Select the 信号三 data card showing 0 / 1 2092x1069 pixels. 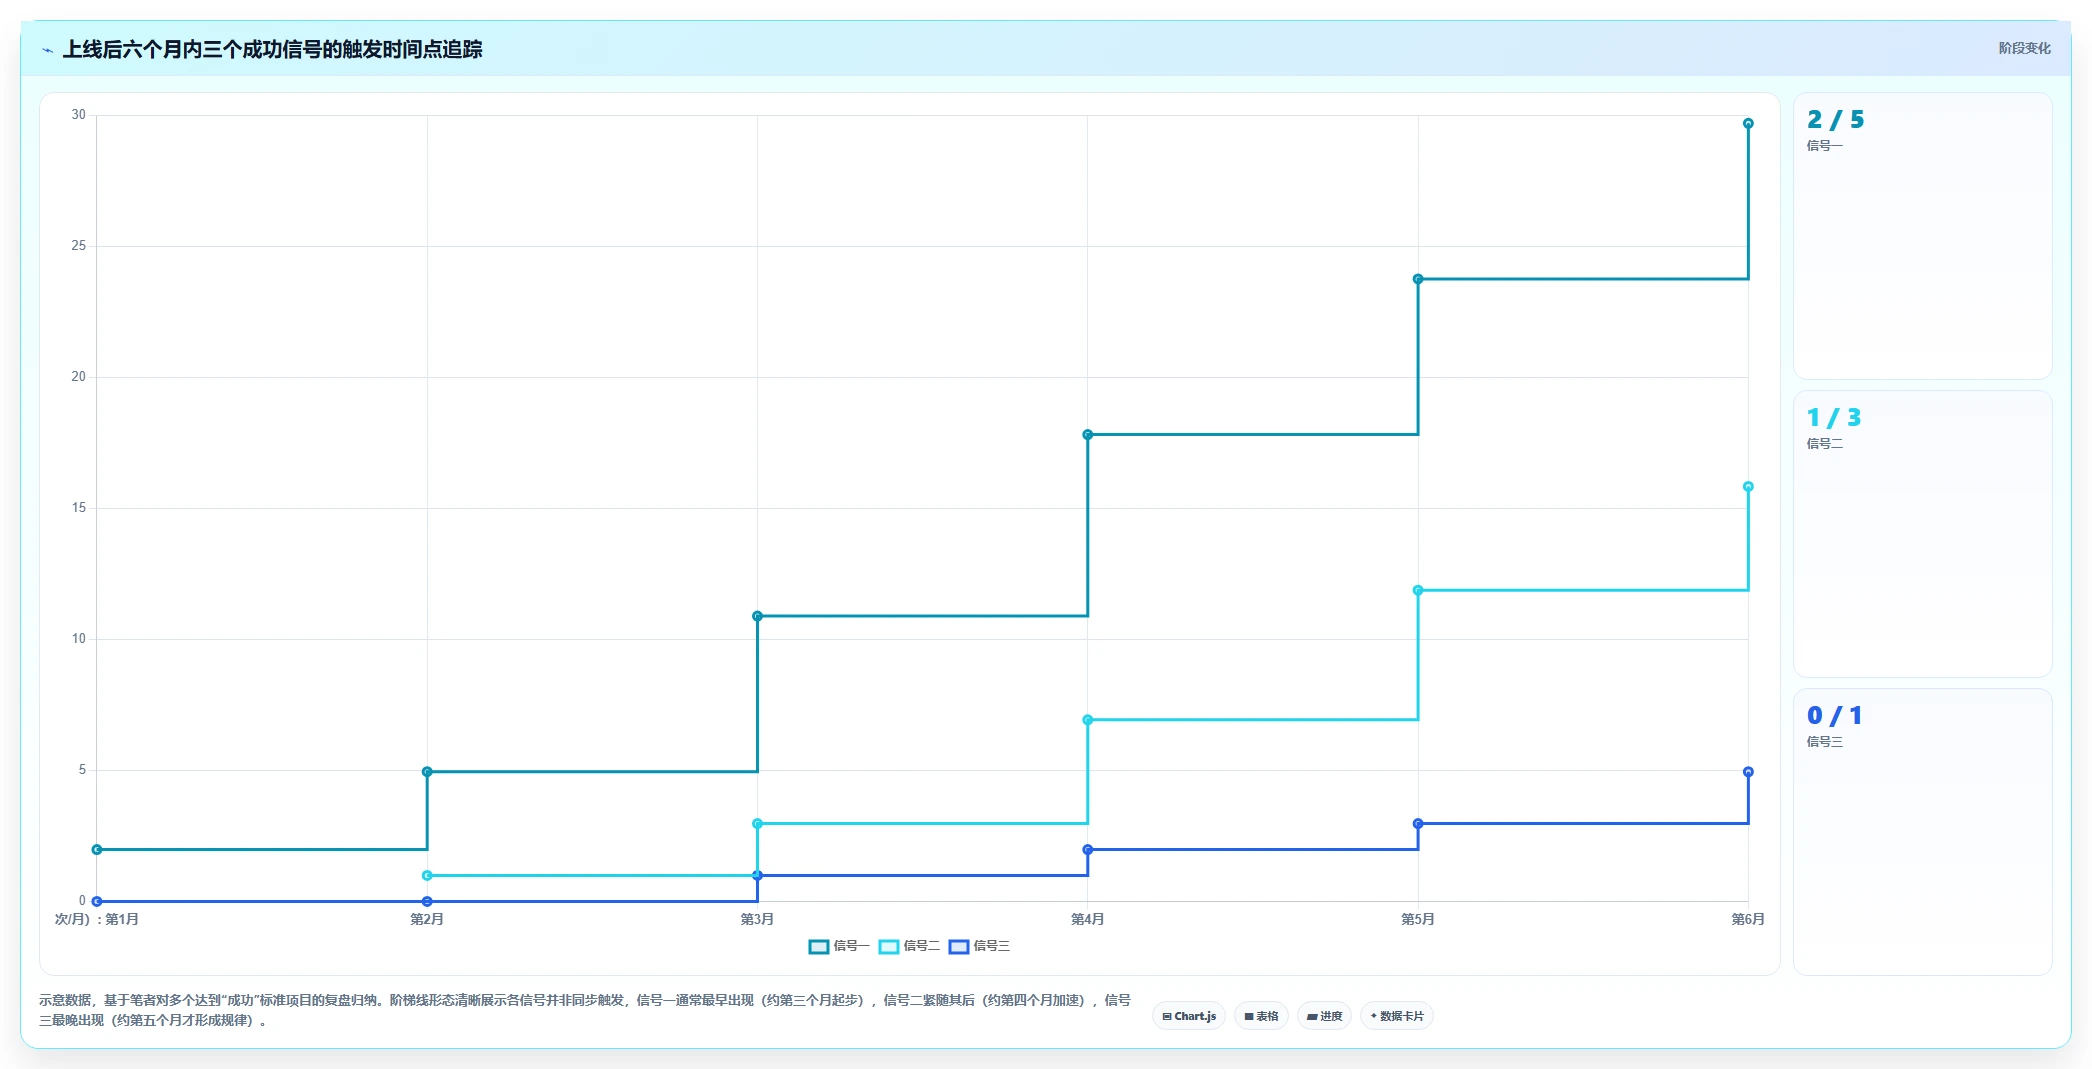pos(1922,832)
